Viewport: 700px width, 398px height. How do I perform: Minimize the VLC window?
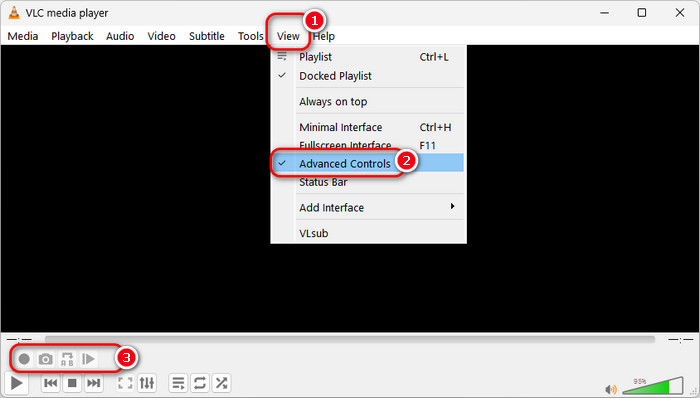tap(604, 13)
